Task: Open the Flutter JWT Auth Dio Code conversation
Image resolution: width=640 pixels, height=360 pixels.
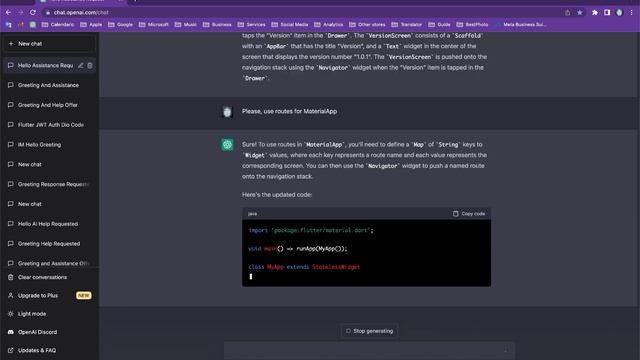Action: pos(49,125)
